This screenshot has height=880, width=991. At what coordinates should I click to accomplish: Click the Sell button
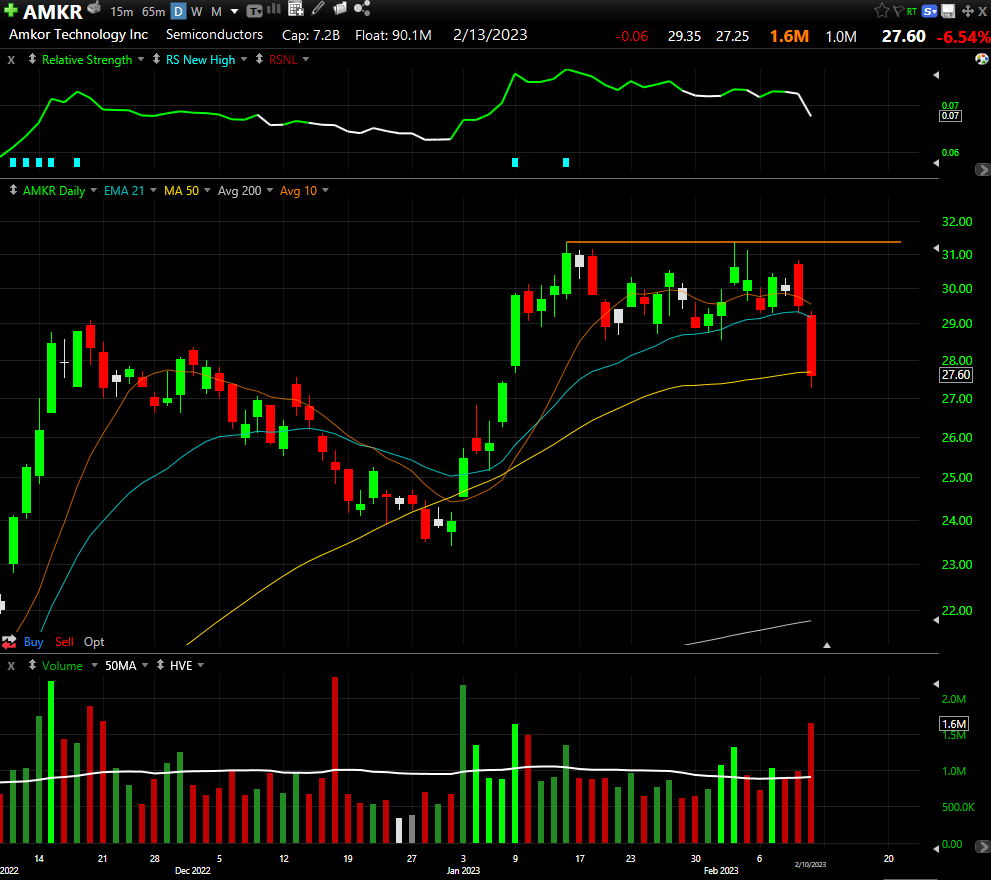(x=64, y=642)
